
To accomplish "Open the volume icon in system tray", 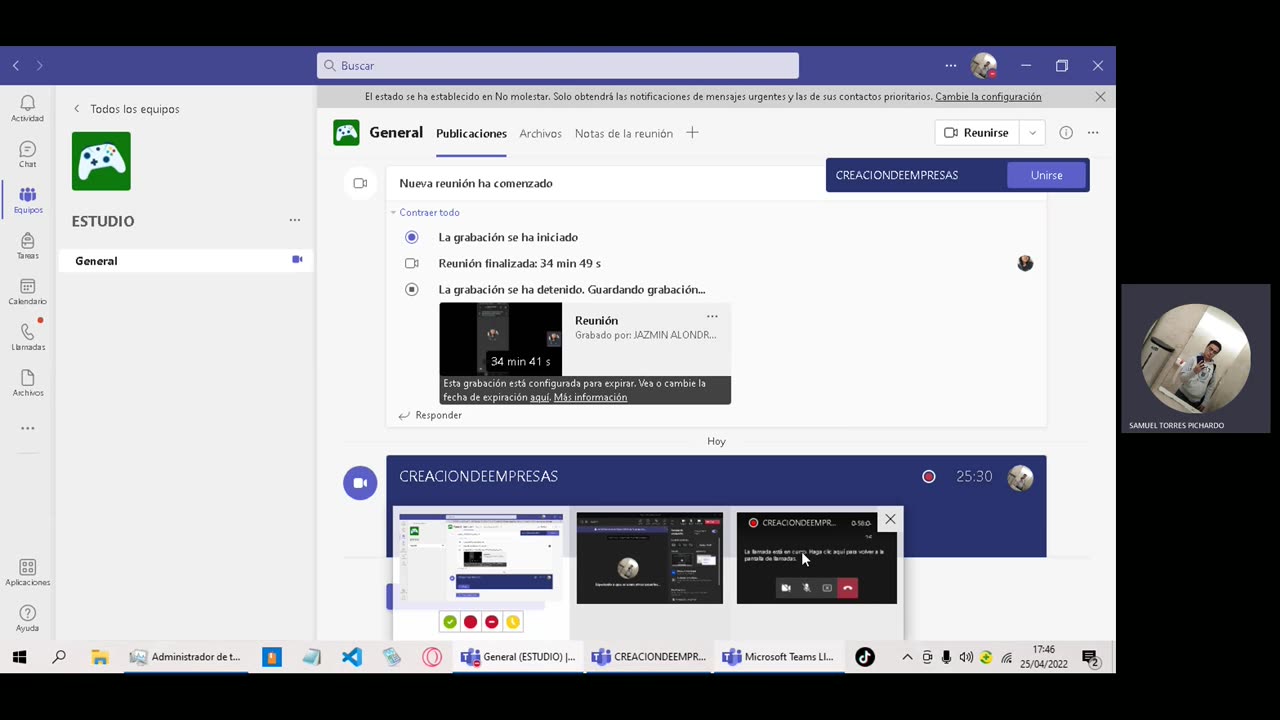I will pos(965,657).
